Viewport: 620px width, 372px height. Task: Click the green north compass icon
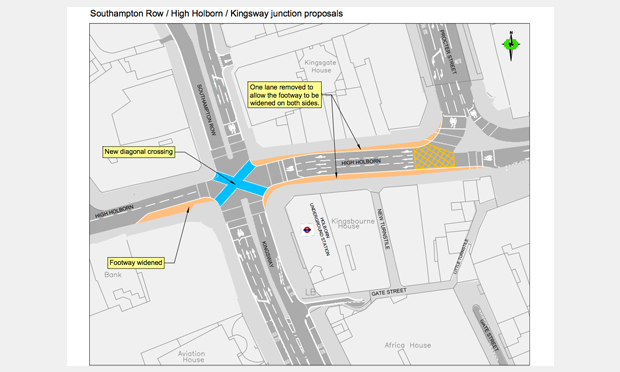click(x=511, y=45)
